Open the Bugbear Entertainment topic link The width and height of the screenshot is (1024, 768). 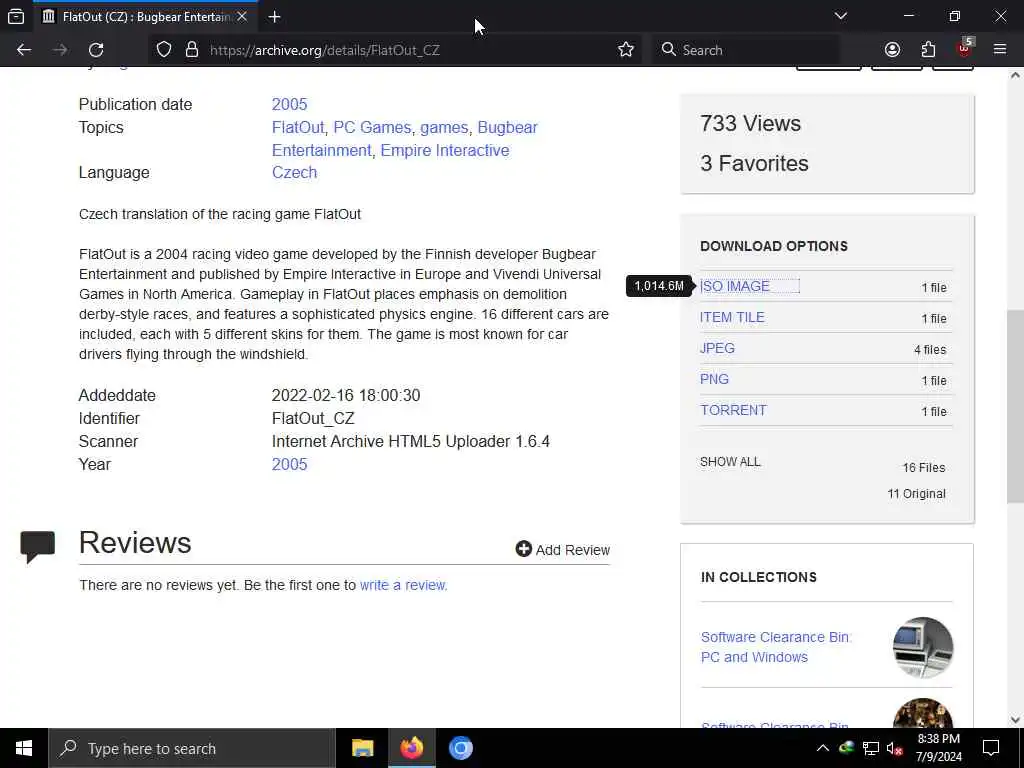click(x=405, y=138)
